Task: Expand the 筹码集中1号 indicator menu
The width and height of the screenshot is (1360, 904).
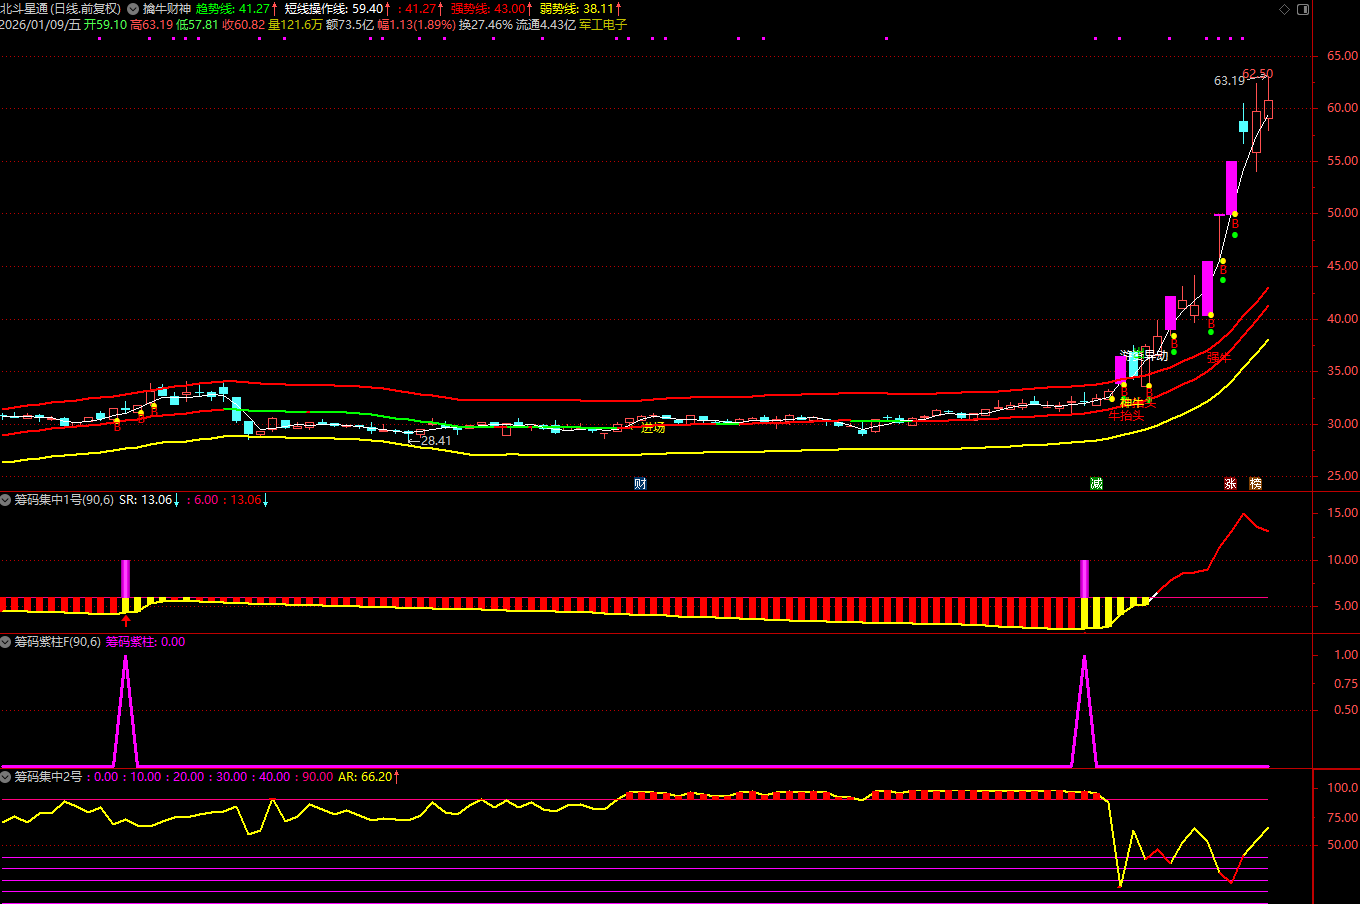Action: 6,499
